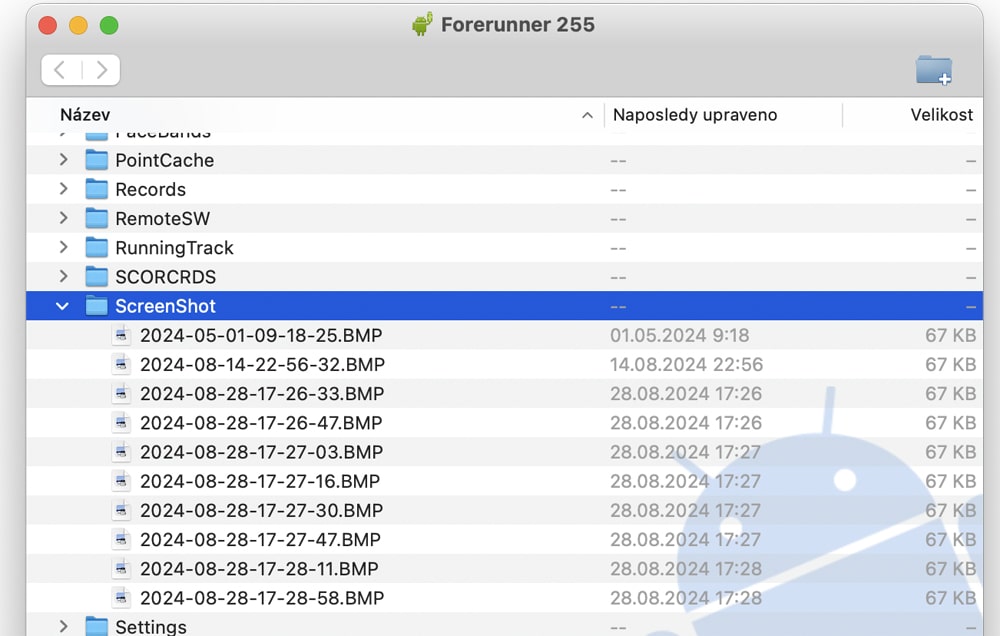Select file 2024-08-28-17-26-33.BMP
This screenshot has height=636, width=1000.
tap(262, 394)
